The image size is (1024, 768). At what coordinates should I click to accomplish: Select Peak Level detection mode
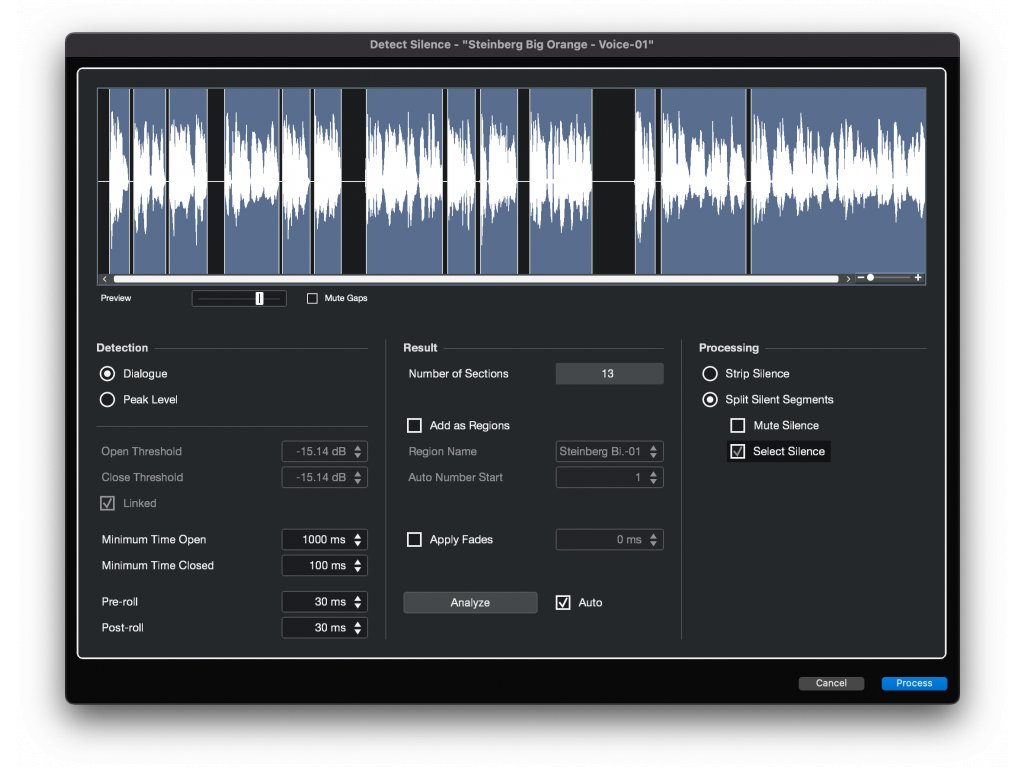(x=108, y=400)
